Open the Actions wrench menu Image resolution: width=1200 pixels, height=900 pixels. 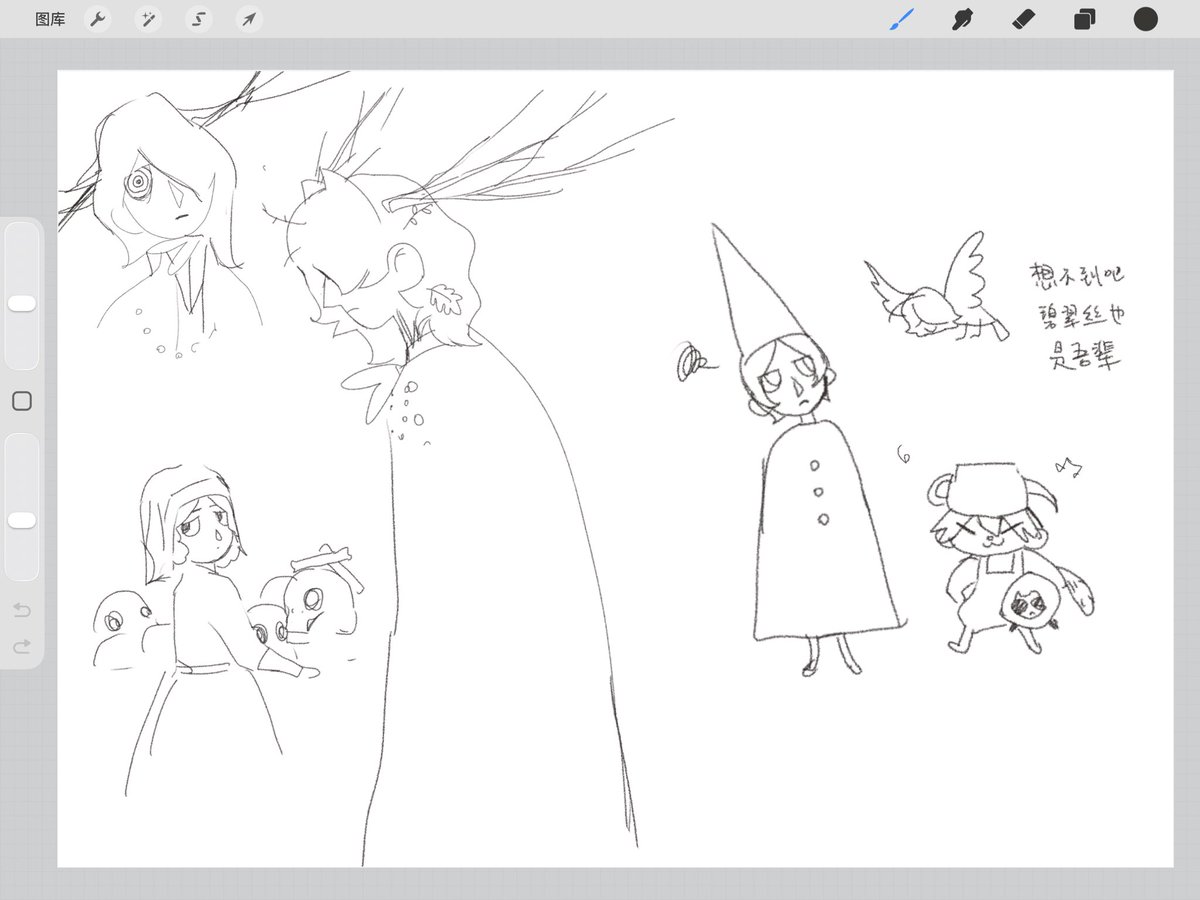click(97, 19)
